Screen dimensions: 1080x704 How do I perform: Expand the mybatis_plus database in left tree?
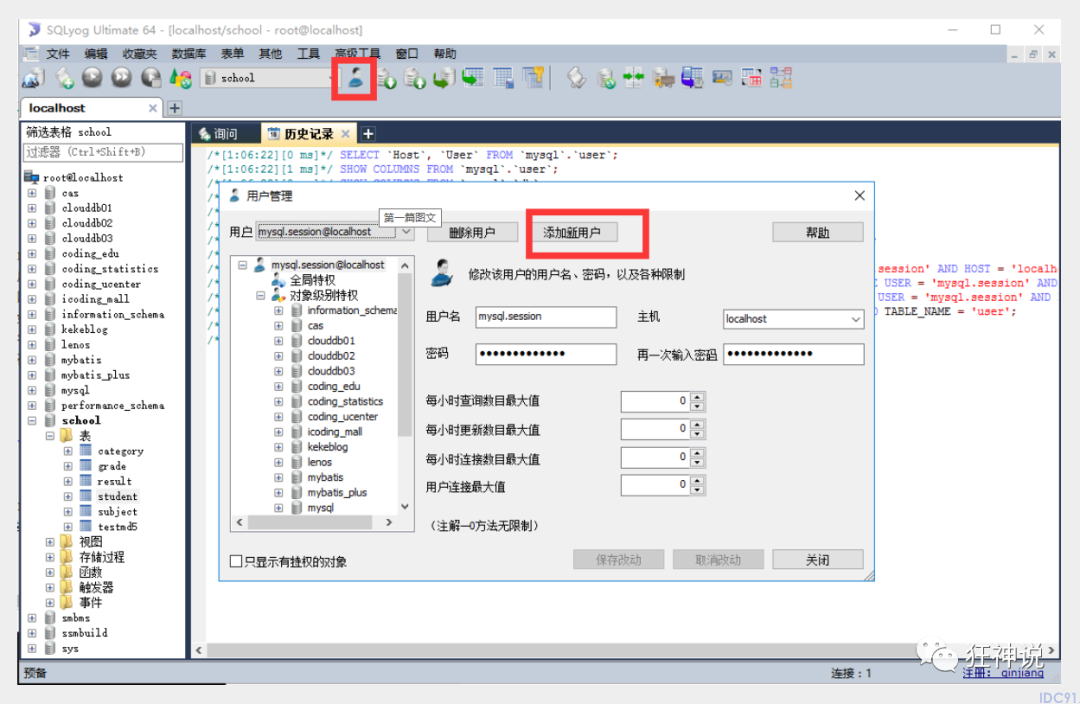[x=32, y=375]
